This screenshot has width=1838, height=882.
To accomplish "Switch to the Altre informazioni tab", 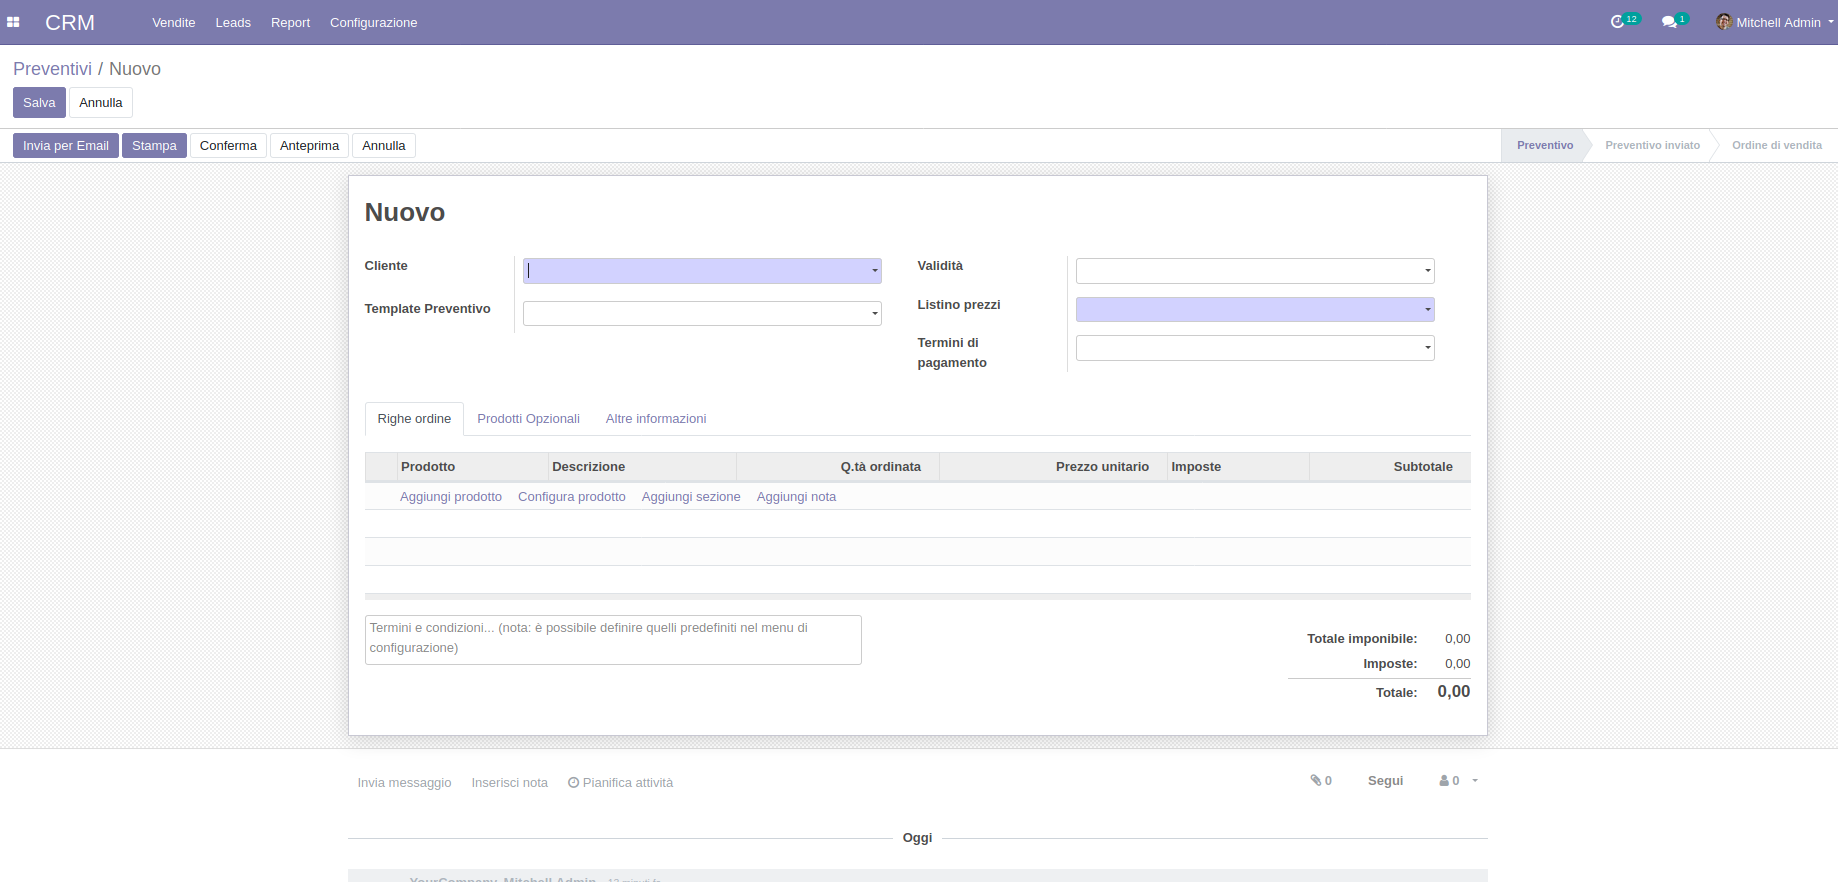I will [x=656, y=419].
